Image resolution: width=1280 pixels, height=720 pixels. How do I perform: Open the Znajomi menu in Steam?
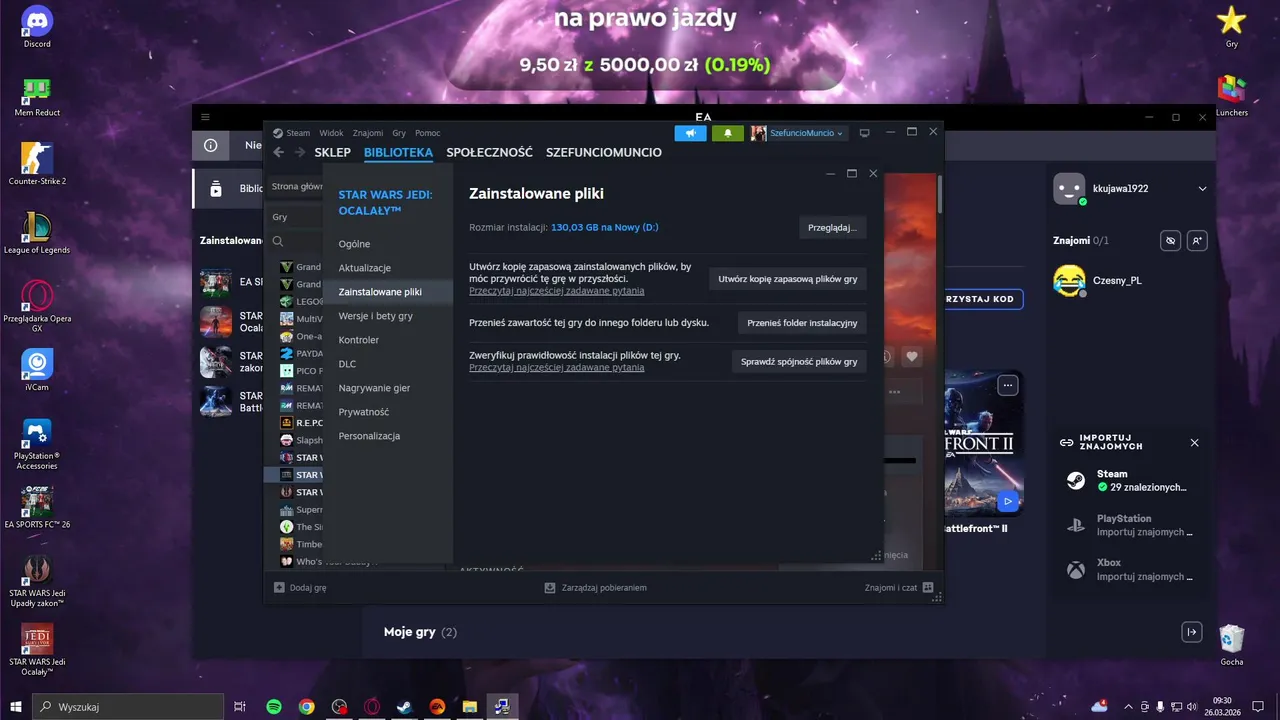(x=368, y=133)
